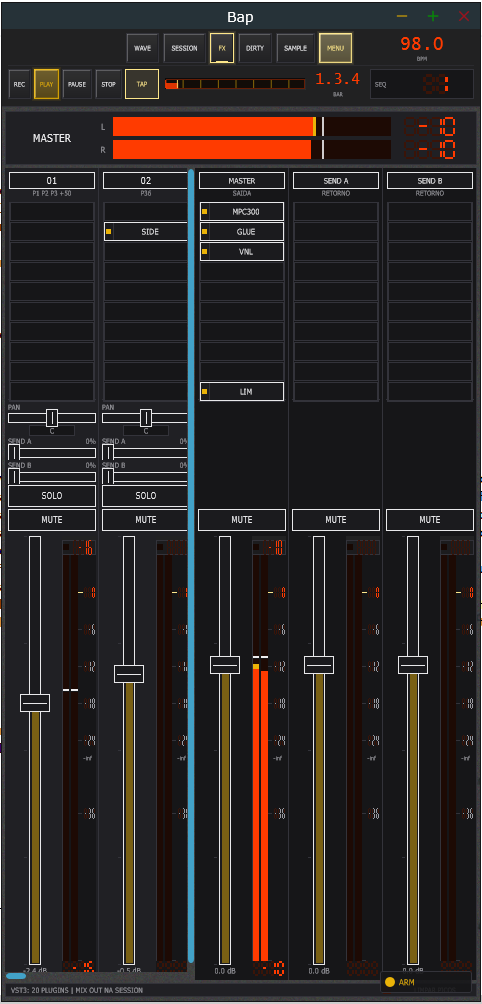
Task: Solo channel 02
Action: click(x=145, y=496)
